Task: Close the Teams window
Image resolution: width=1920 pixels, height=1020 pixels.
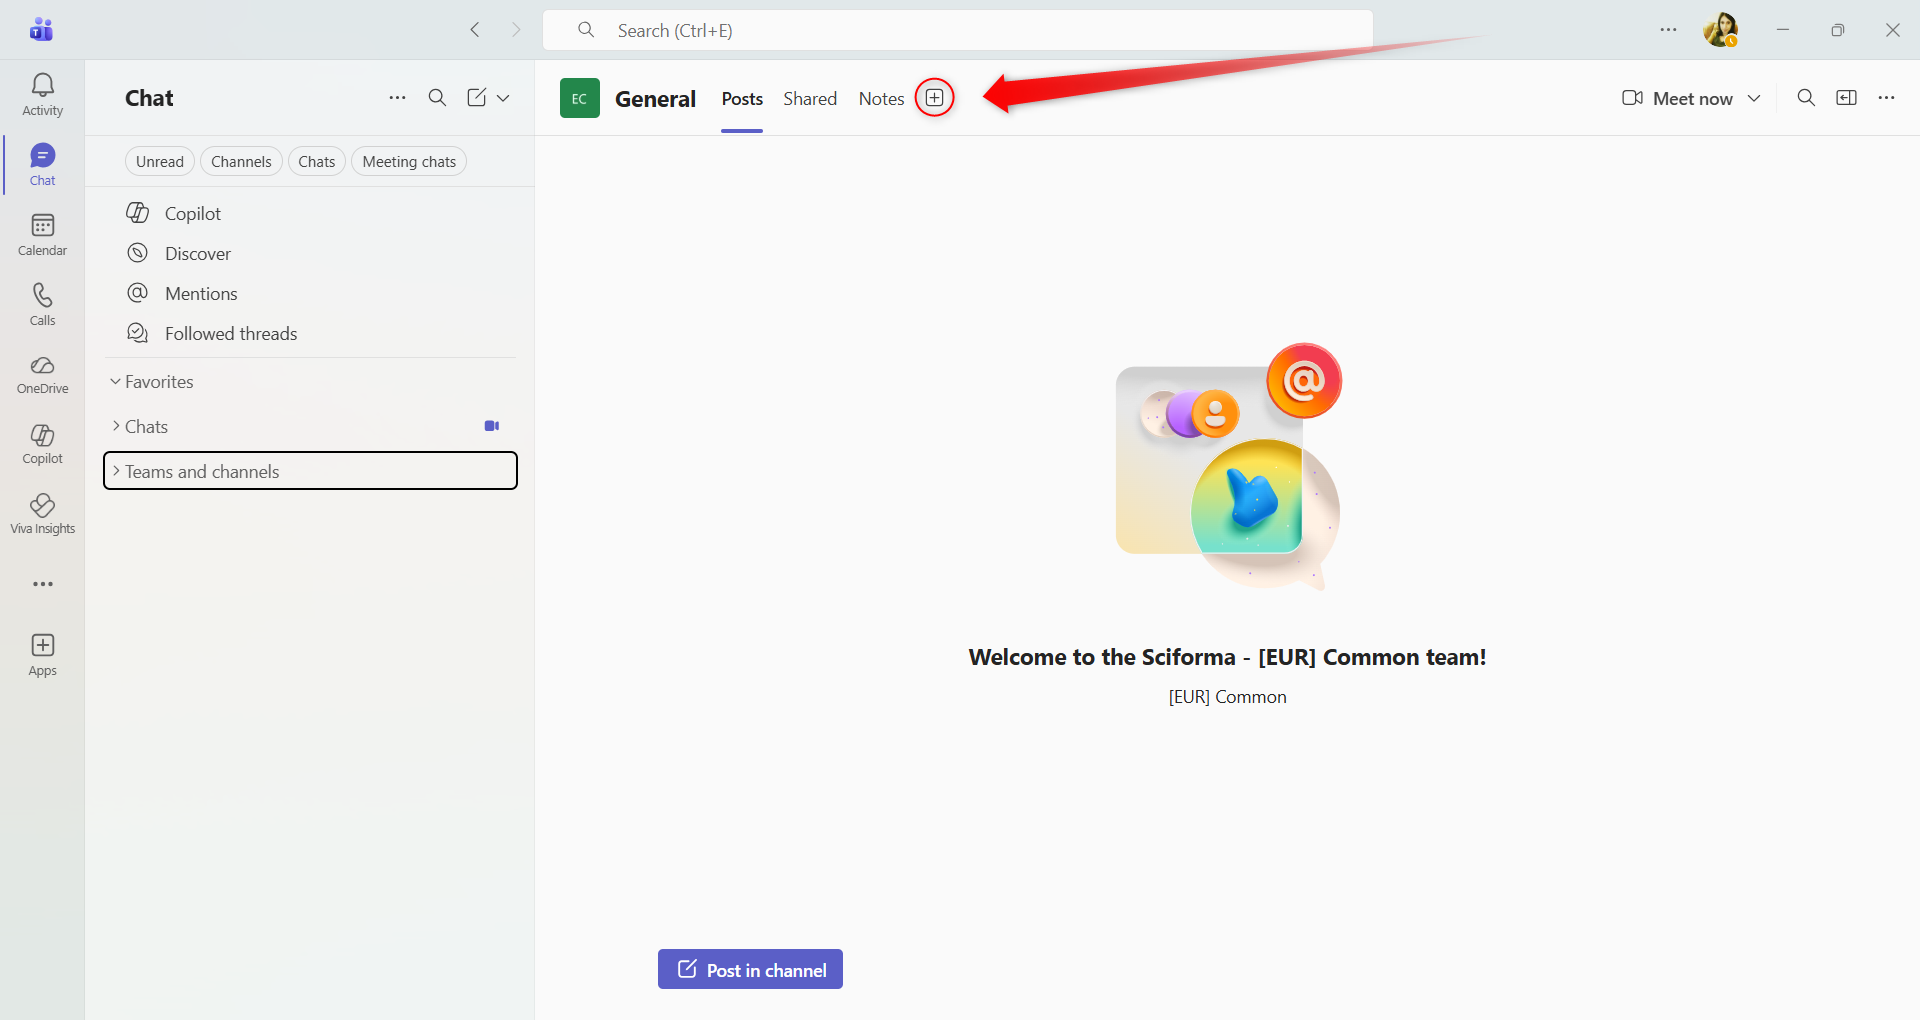Action: 1892,30
